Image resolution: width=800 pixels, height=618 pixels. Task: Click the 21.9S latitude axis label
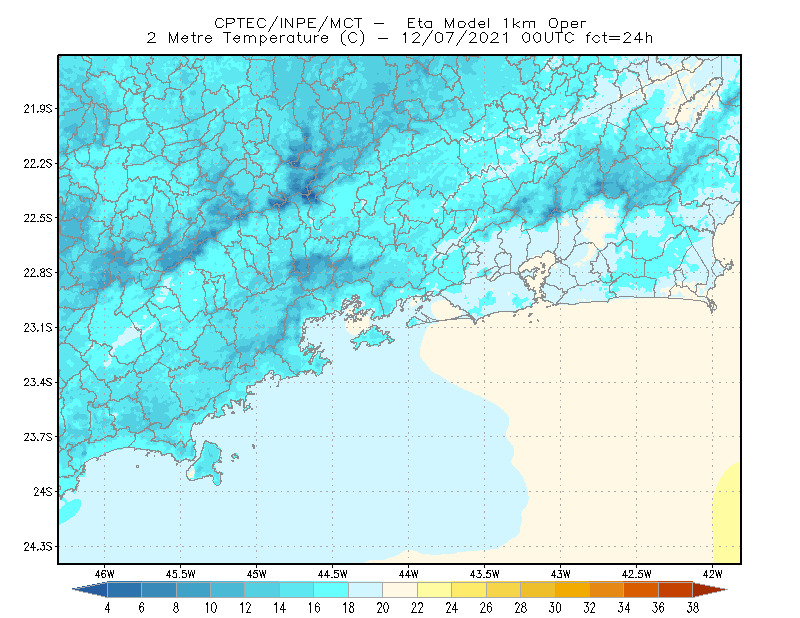tap(37, 108)
